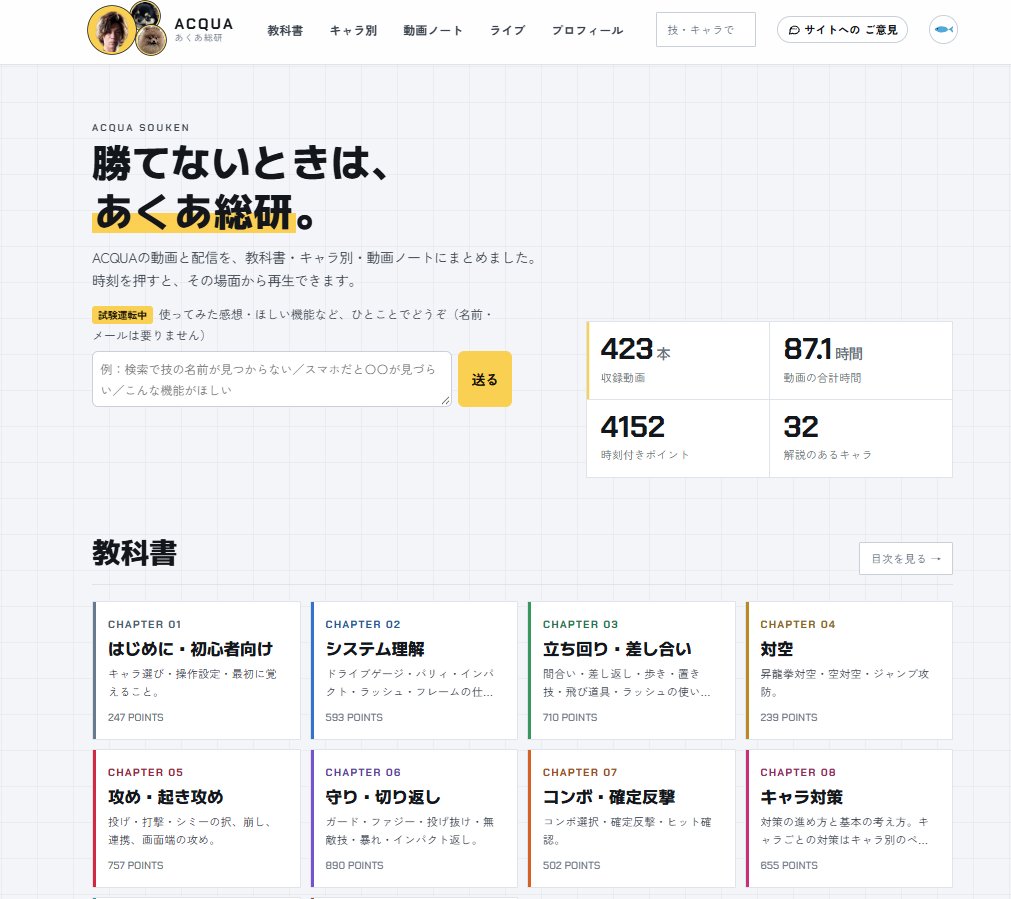Screen dimensions: 1011x899
Task: Go to 動画ノート in navigation
Action: coord(433,30)
